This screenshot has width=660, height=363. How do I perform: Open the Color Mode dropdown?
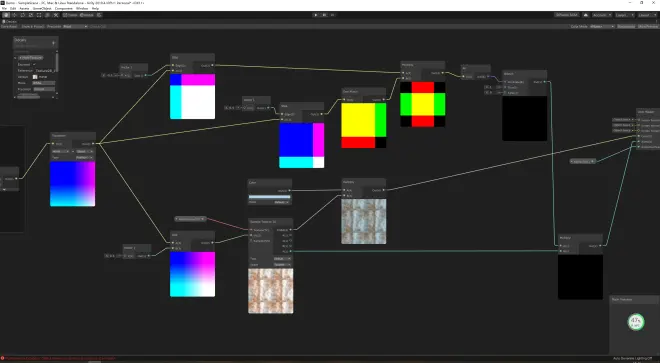click(x=602, y=27)
